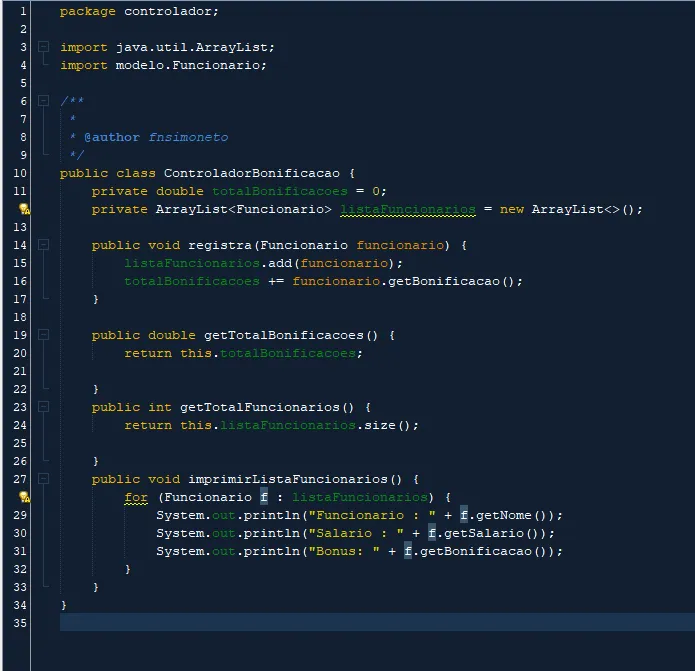Click line number 20 in the gutter
The height and width of the screenshot is (671, 695).
tap(22, 353)
